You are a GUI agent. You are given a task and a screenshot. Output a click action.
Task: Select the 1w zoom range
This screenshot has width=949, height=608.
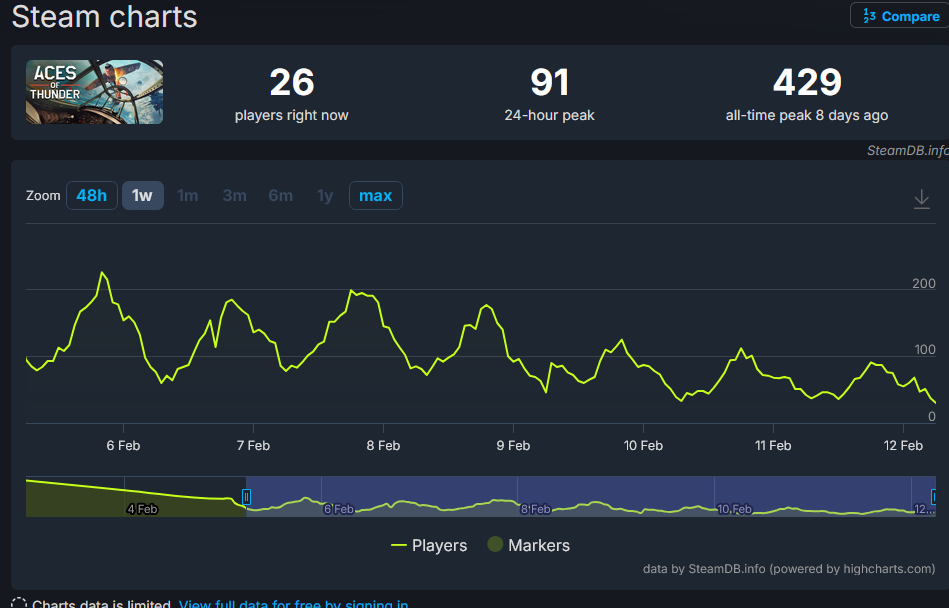pos(142,195)
